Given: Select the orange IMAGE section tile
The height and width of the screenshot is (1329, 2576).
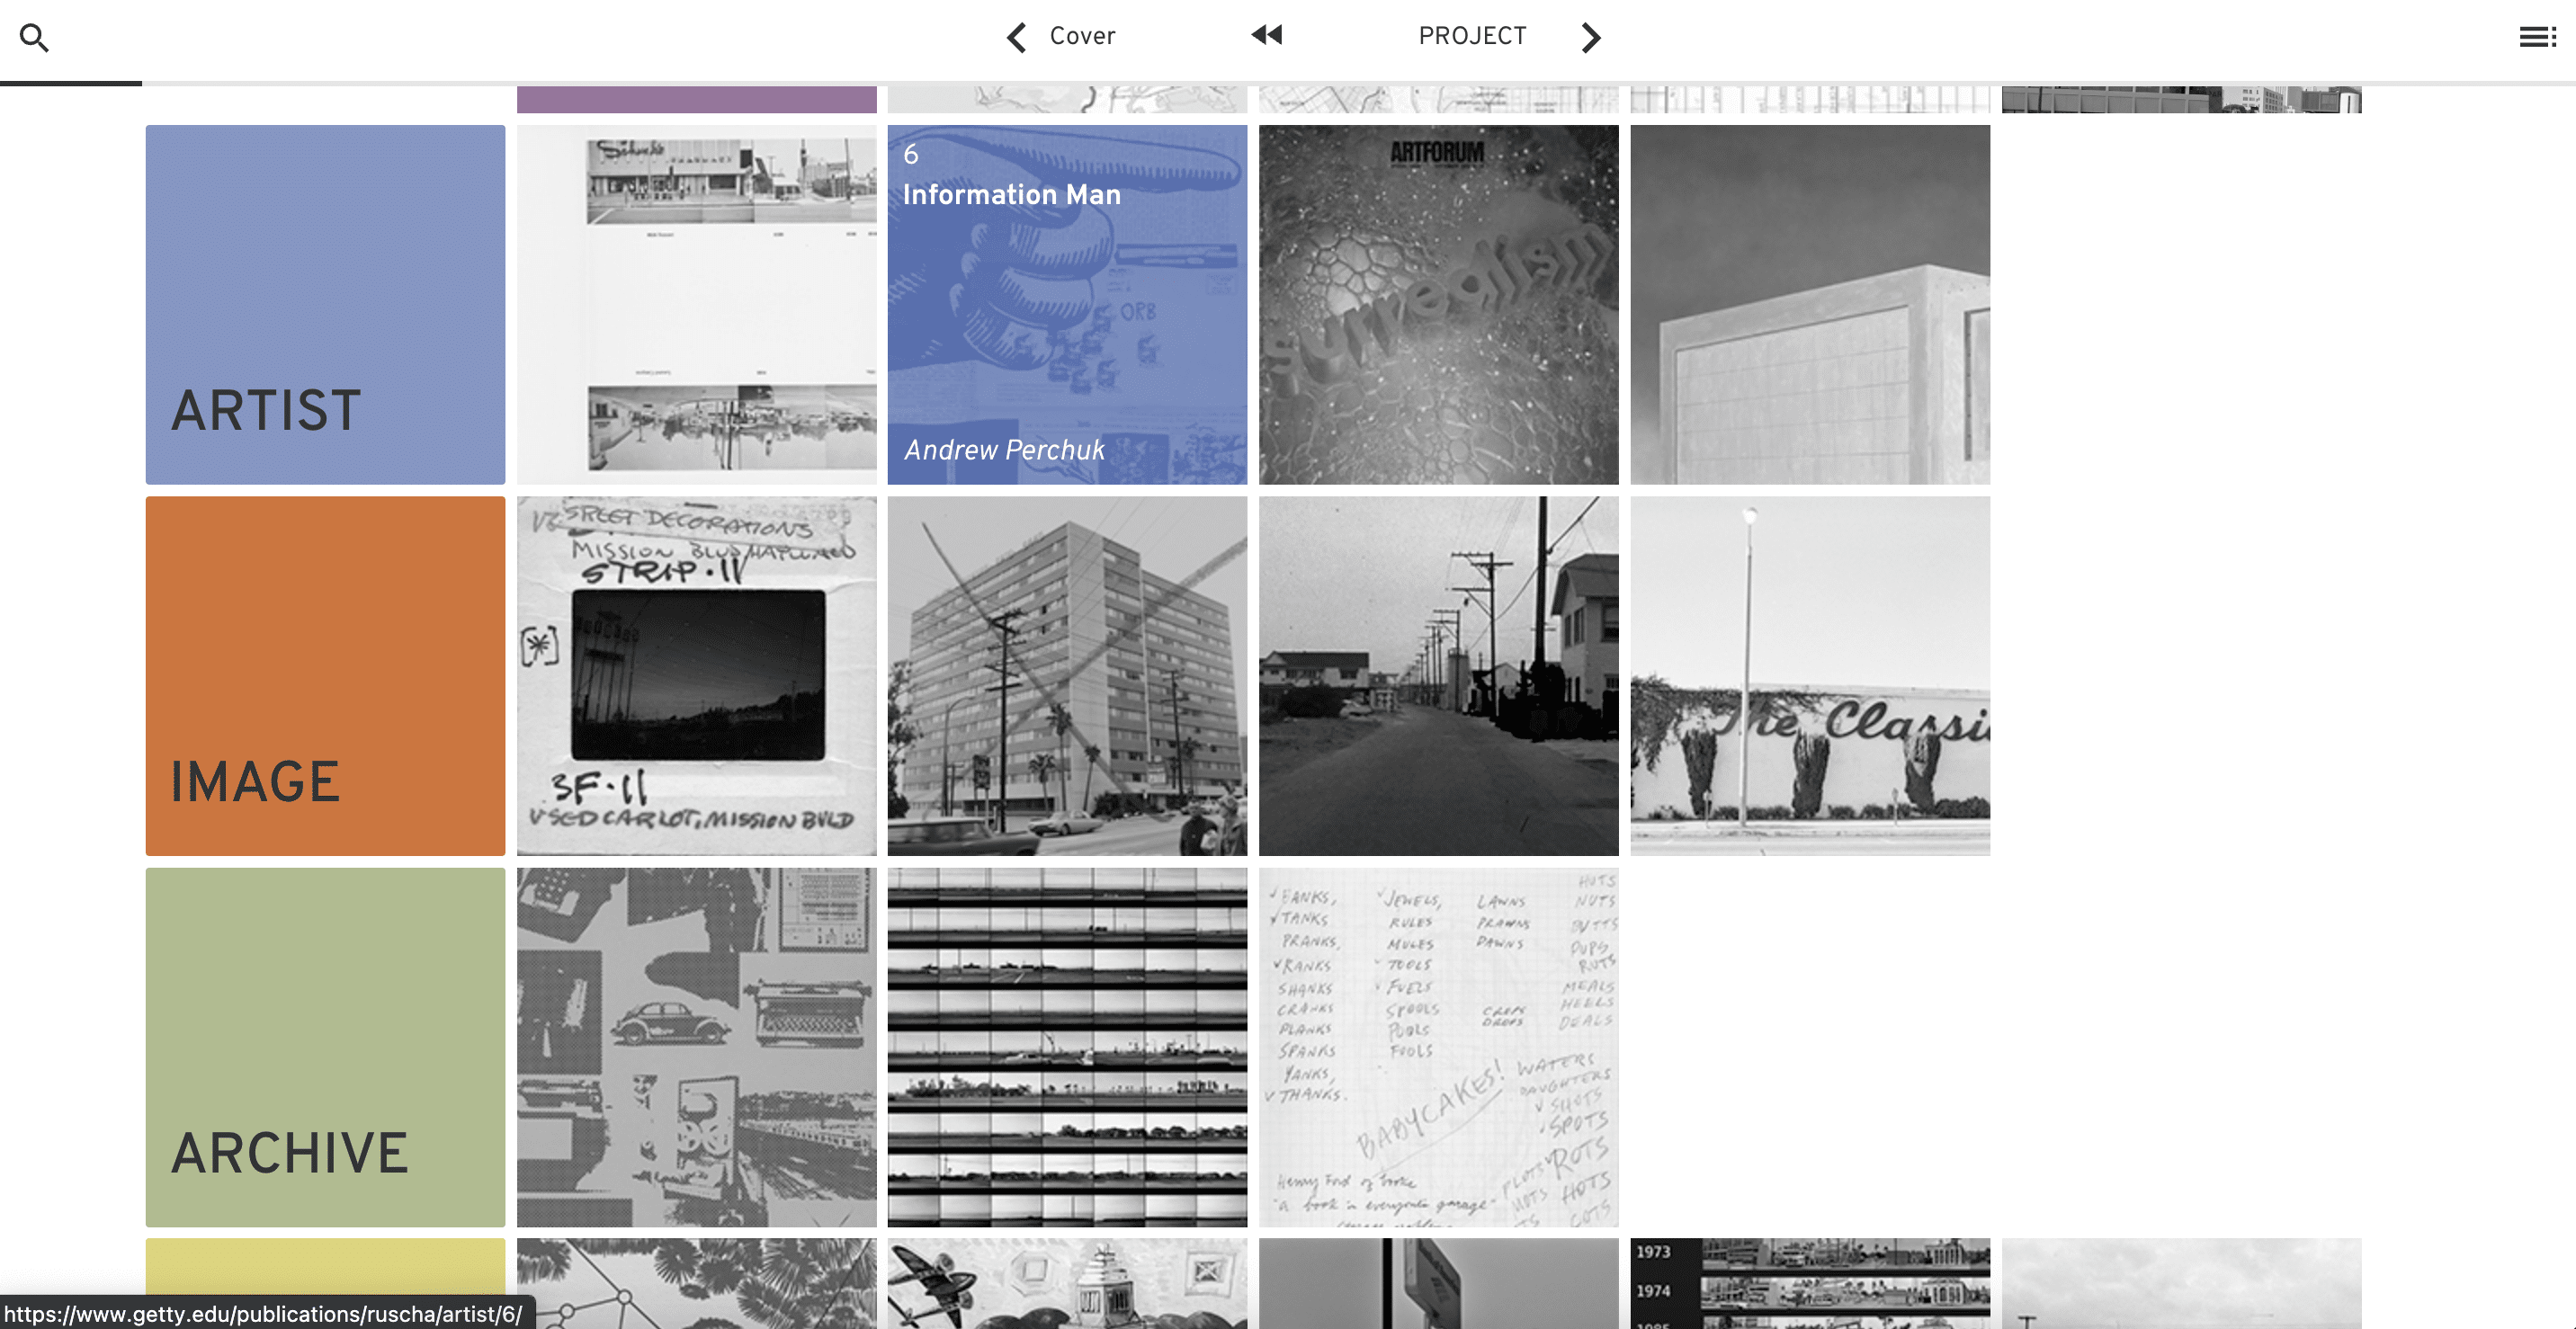Looking at the screenshot, I should (x=325, y=675).
